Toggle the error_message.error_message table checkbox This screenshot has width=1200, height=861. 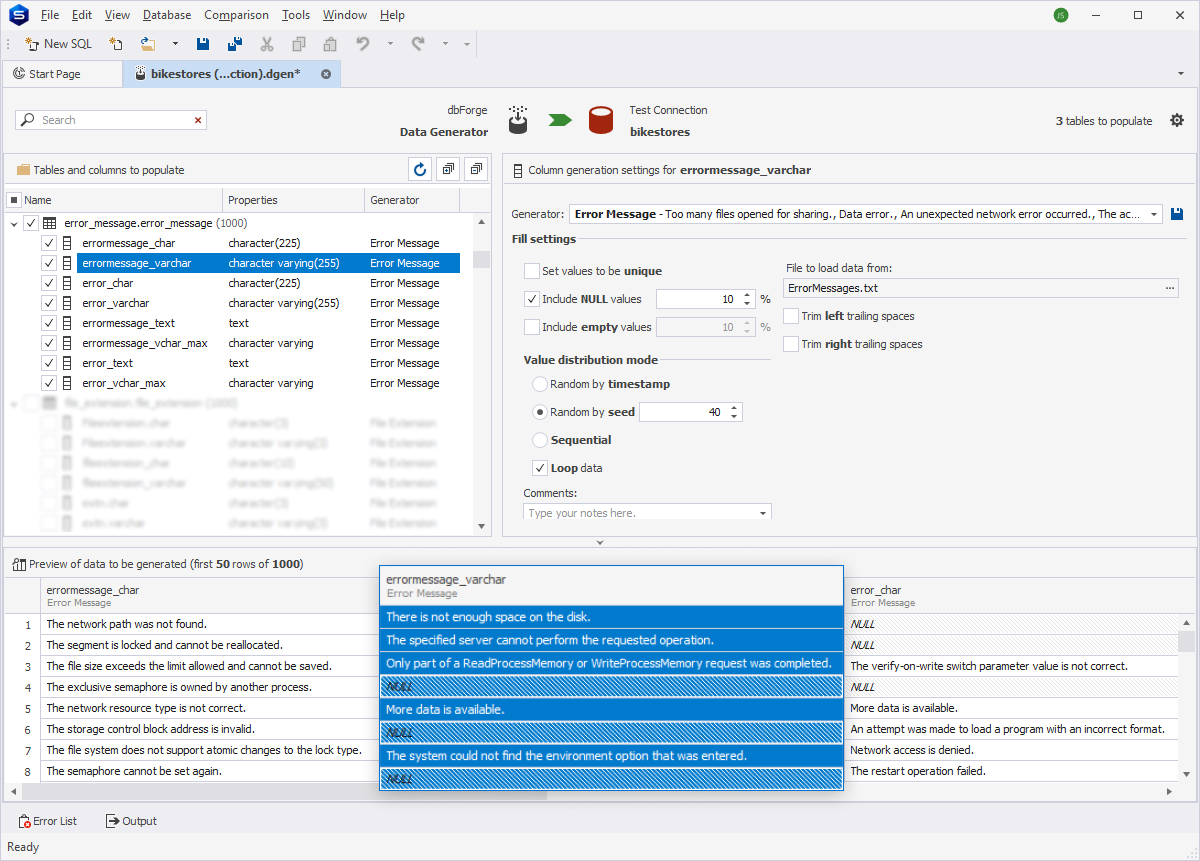point(30,223)
